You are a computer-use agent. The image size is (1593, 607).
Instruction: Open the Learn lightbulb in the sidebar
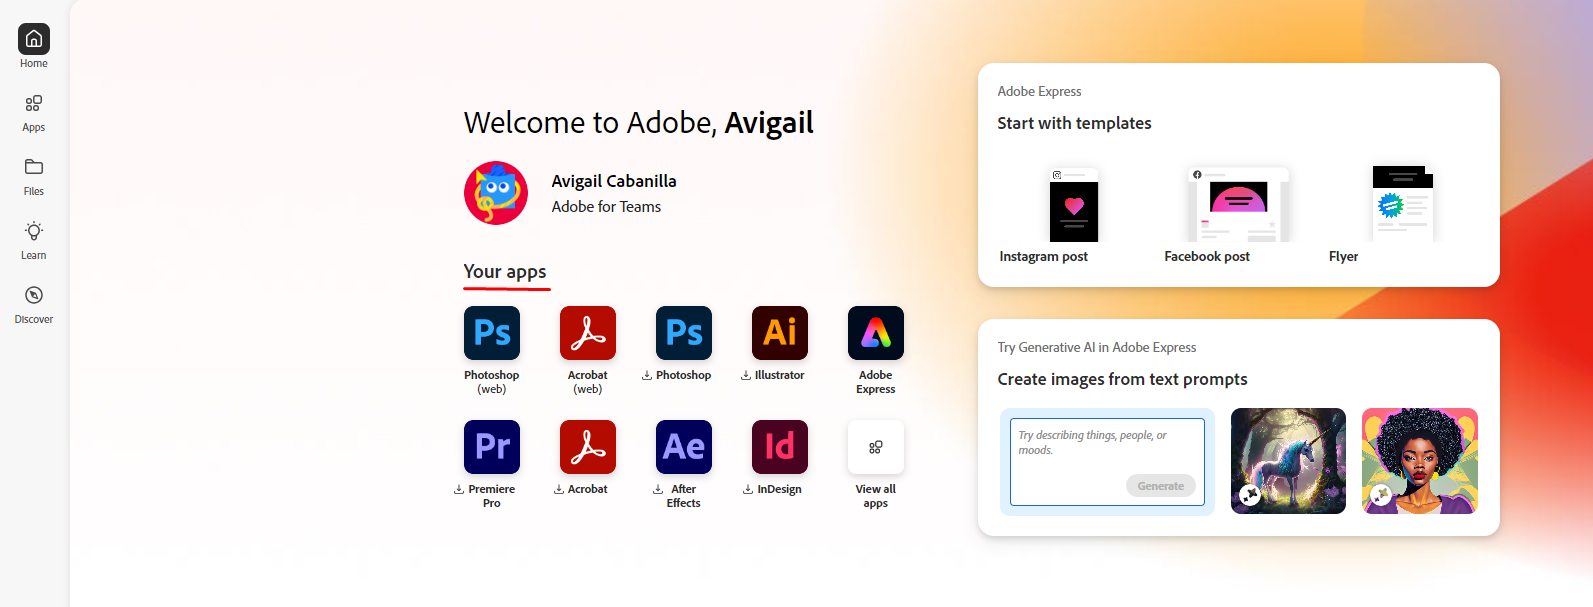pos(34,241)
